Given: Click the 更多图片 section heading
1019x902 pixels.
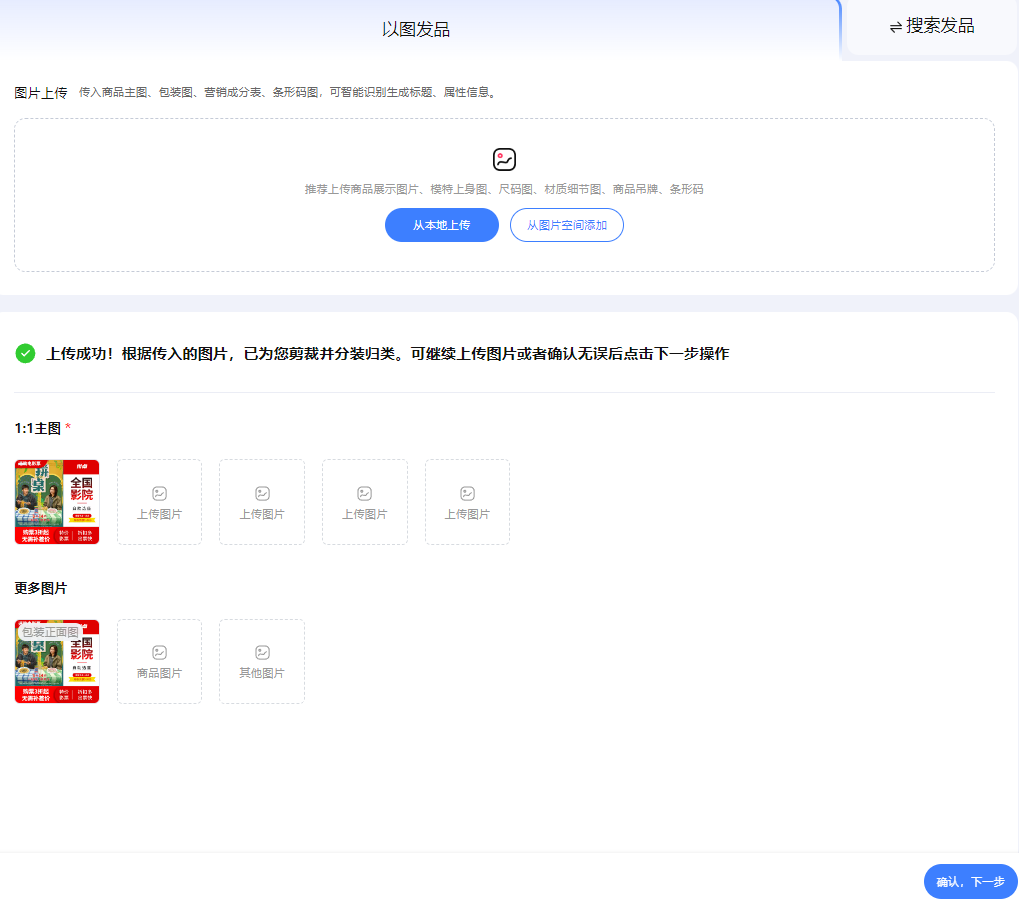Looking at the screenshot, I should pos(41,588).
